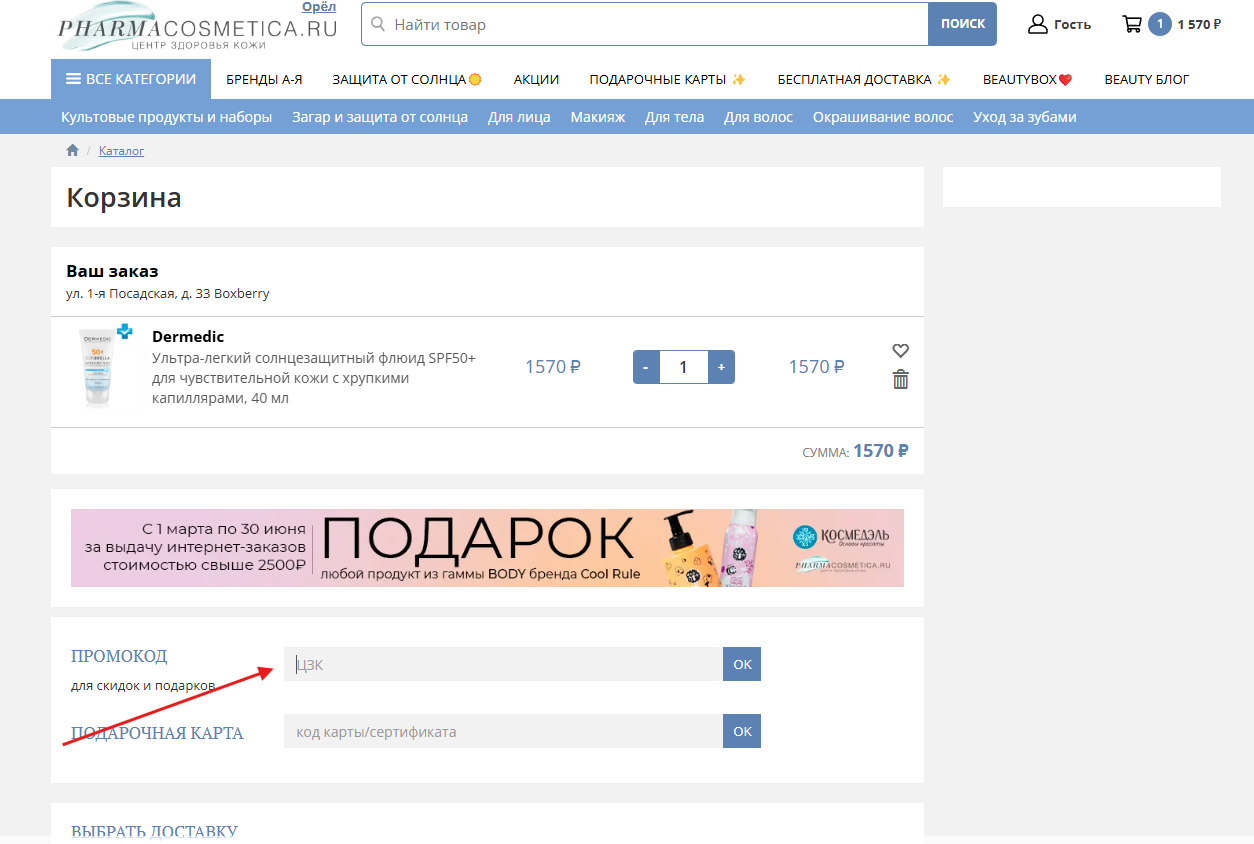Open ЗАЩИТА ОТ СОЛНЦА menu item
Image resolution: width=1254 pixels, height=844 pixels.
coord(408,79)
